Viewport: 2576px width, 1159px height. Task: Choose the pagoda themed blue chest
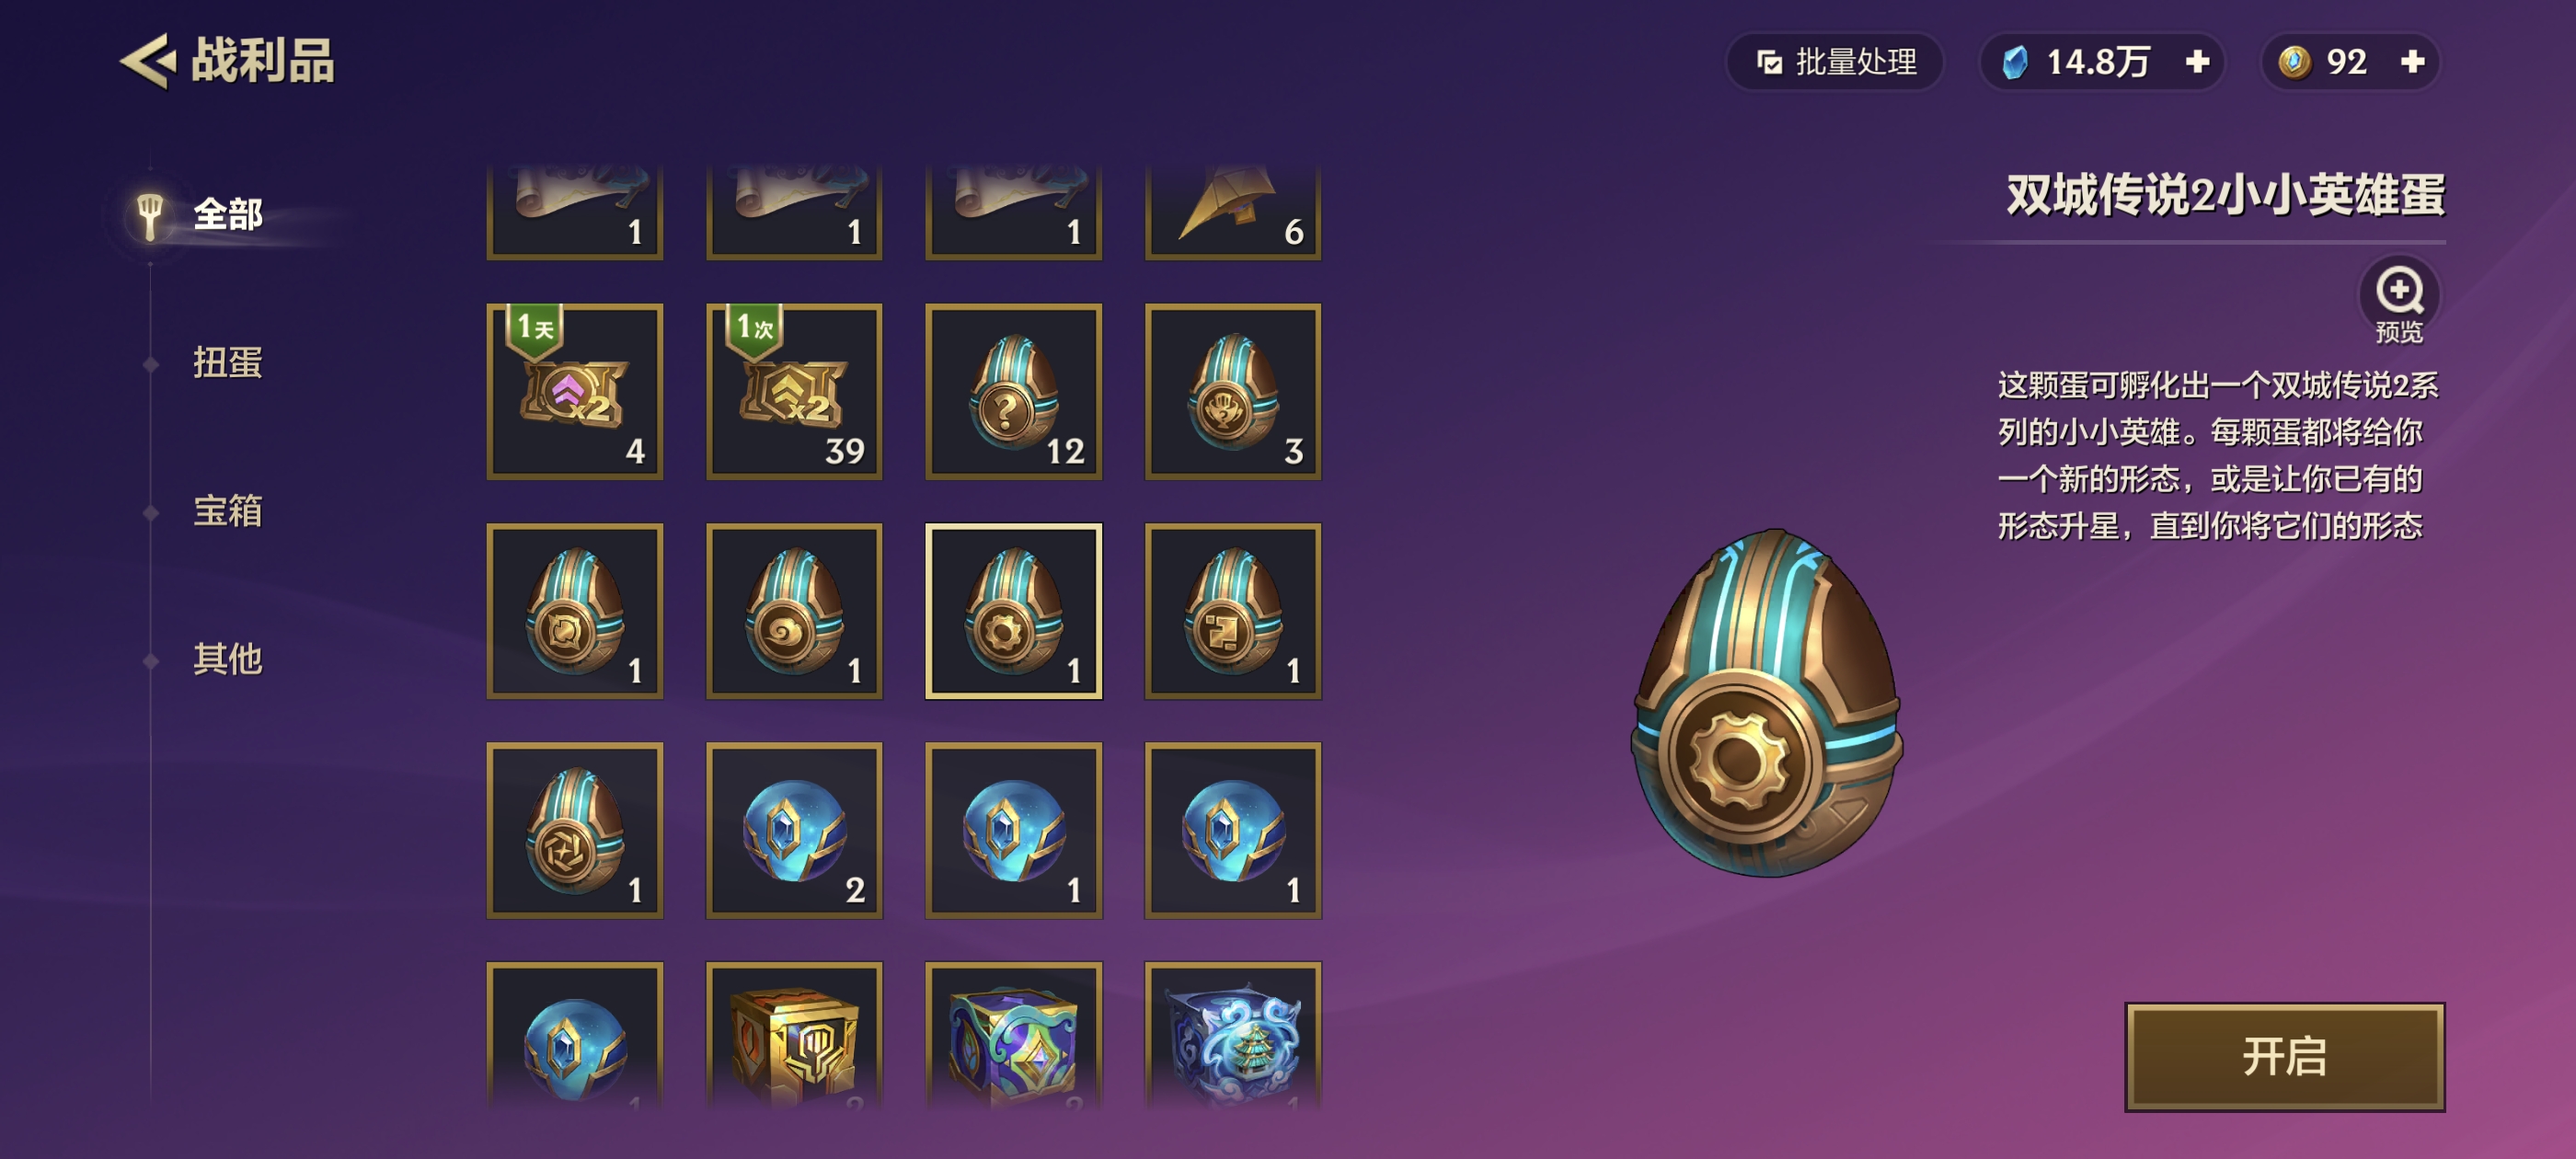(1233, 1035)
